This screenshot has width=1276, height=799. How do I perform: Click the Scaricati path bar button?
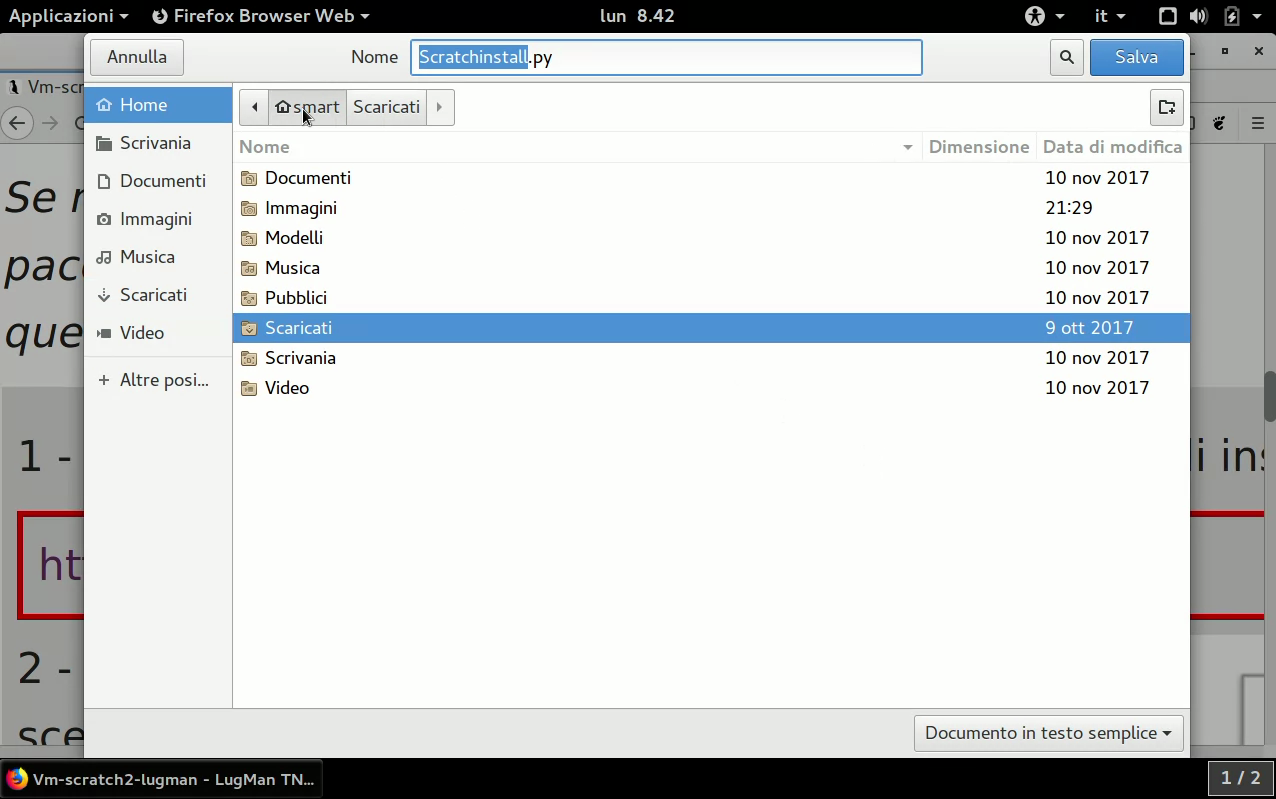(386, 107)
